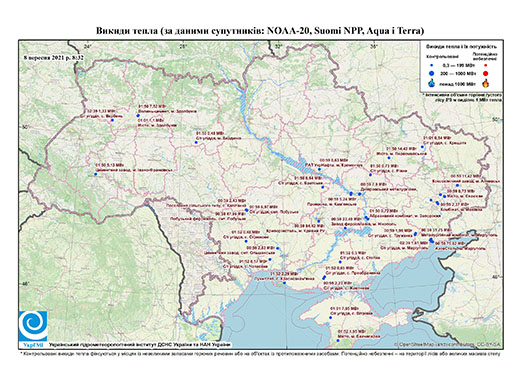Image resolution: width=520 pixels, height=368 pixels.
Task: Click the southernmost Crimea heat marker
Action: coord(338,340)
